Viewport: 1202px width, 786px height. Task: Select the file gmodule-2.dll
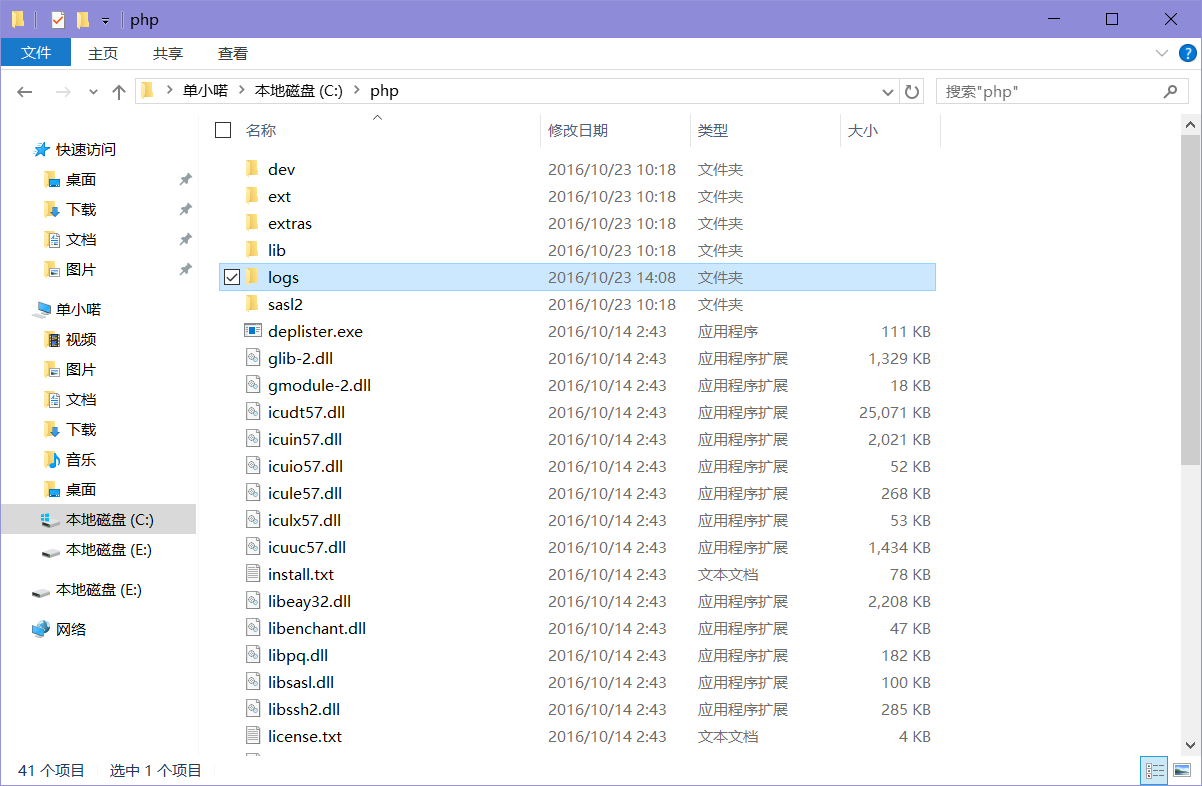(319, 385)
